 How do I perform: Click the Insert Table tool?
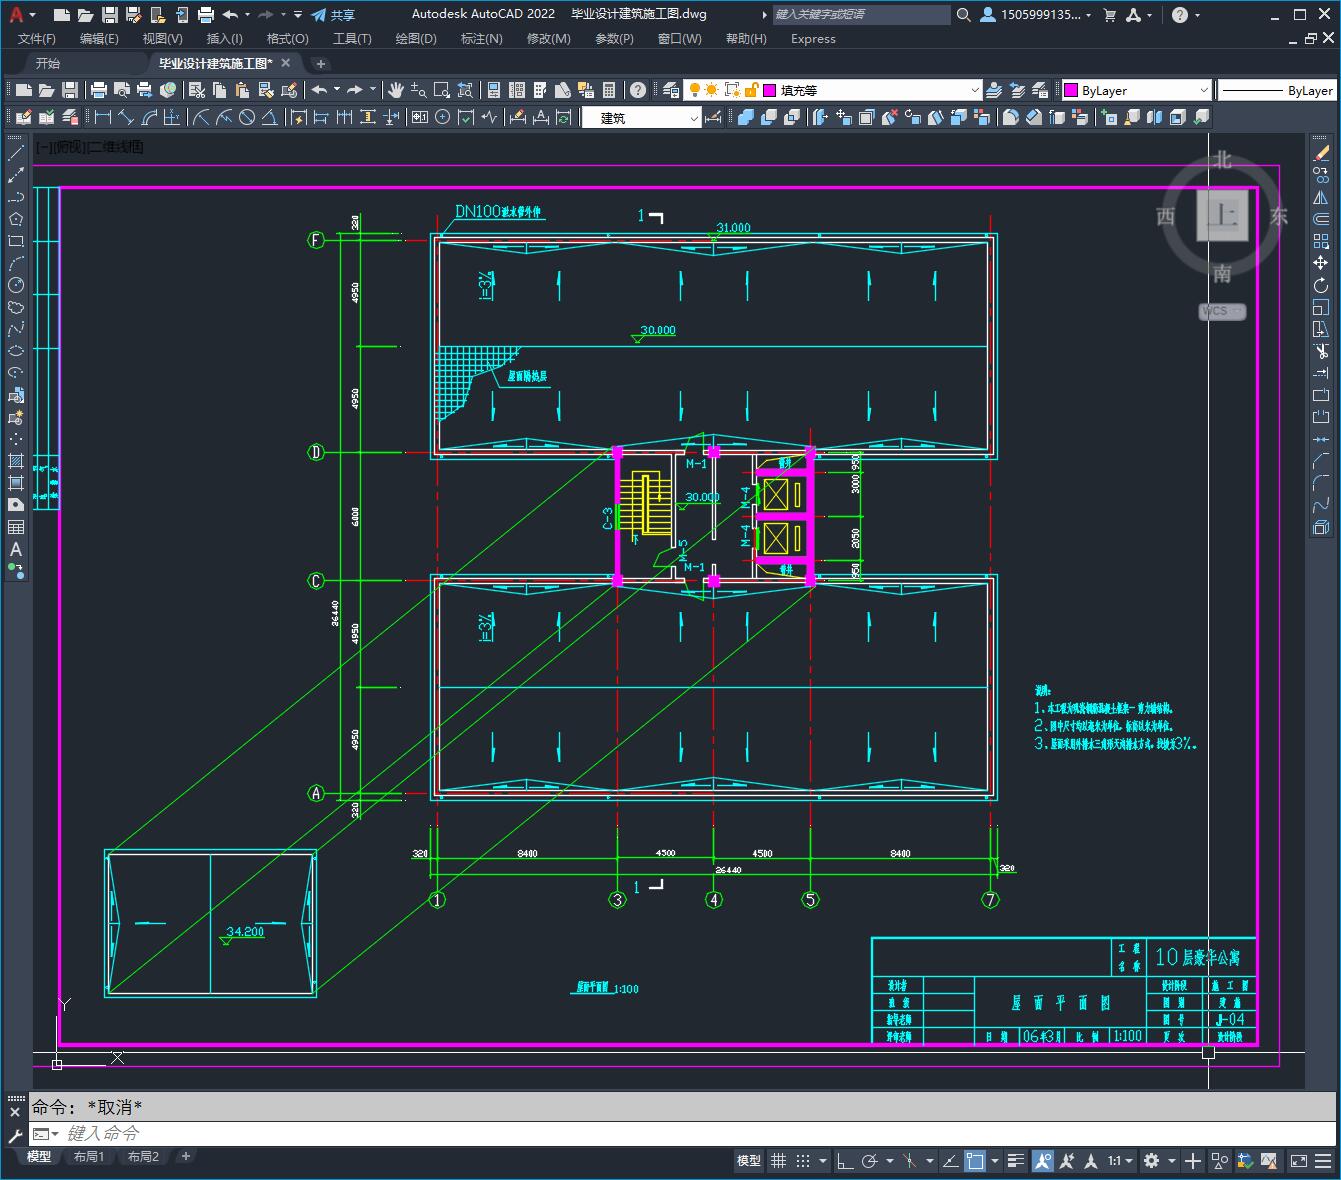coord(16,527)
